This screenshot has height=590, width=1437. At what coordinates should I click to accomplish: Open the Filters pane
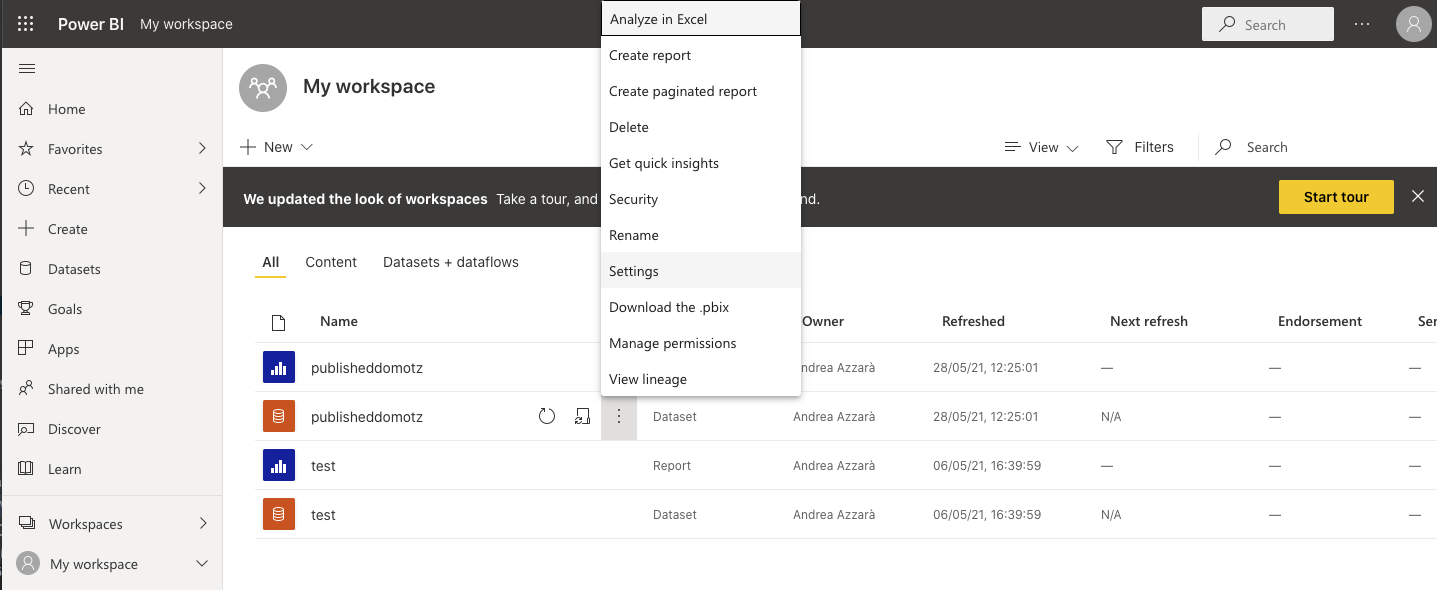(1140, 147)
